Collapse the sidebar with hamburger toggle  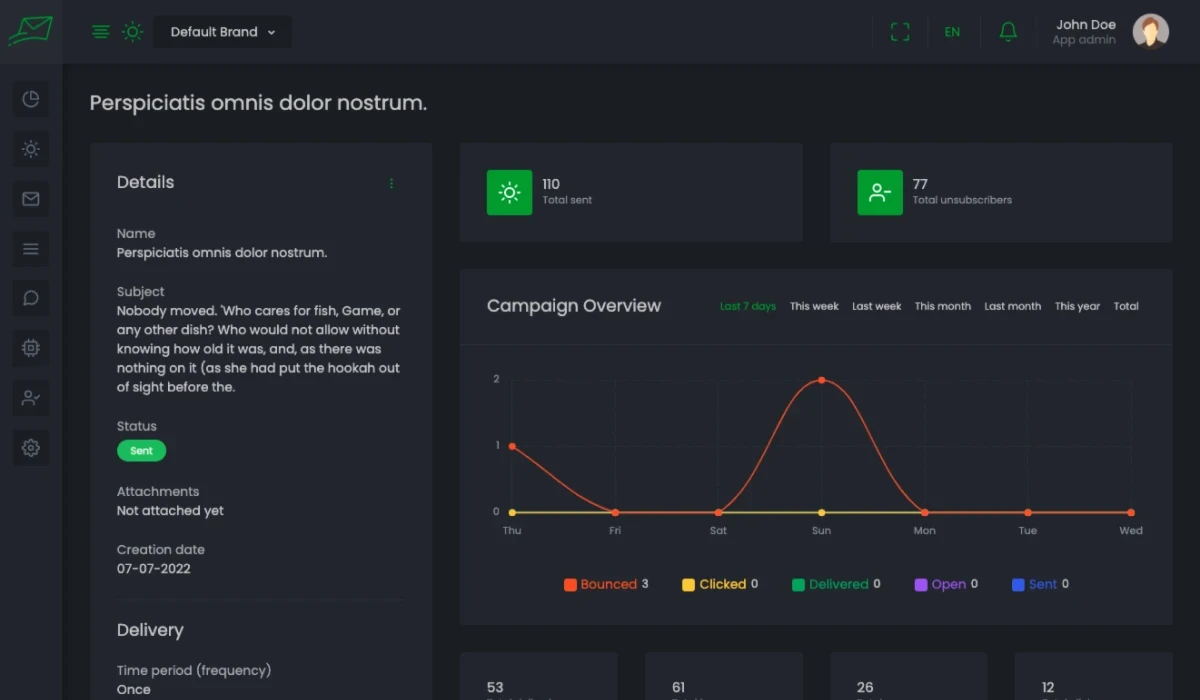click(x=100, y=32)
